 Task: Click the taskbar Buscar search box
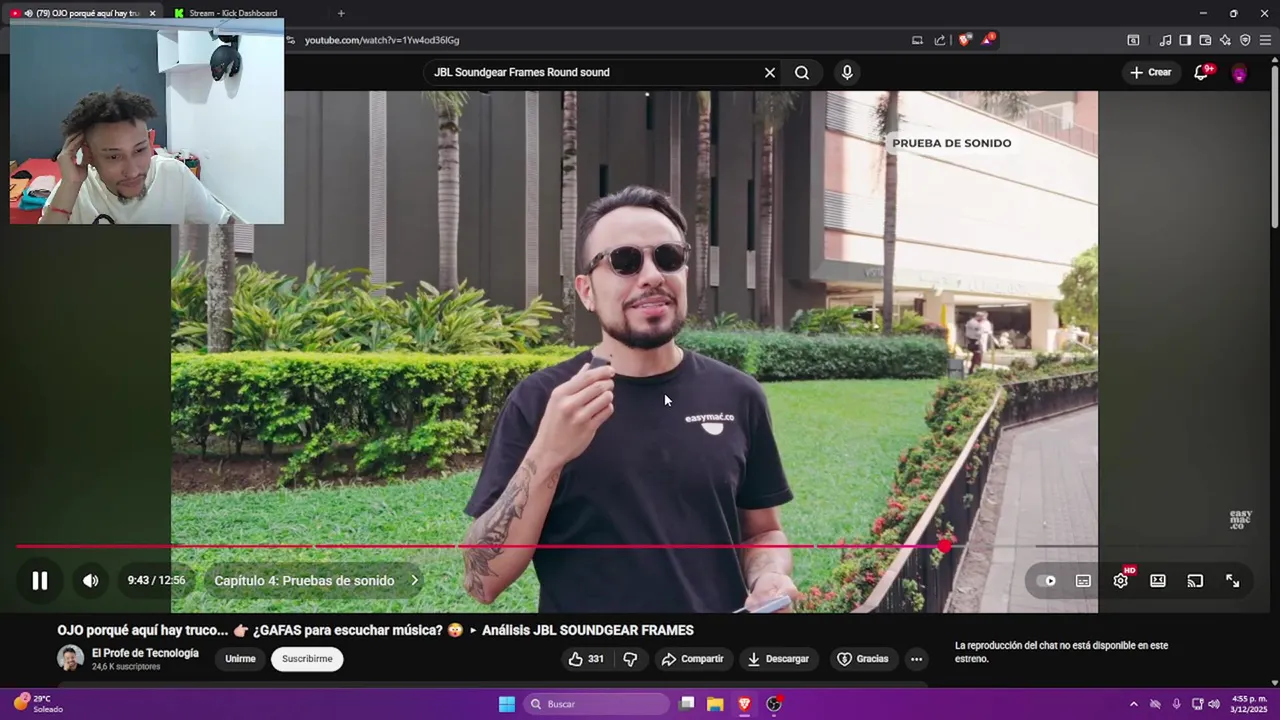click(x=597, y=704)
